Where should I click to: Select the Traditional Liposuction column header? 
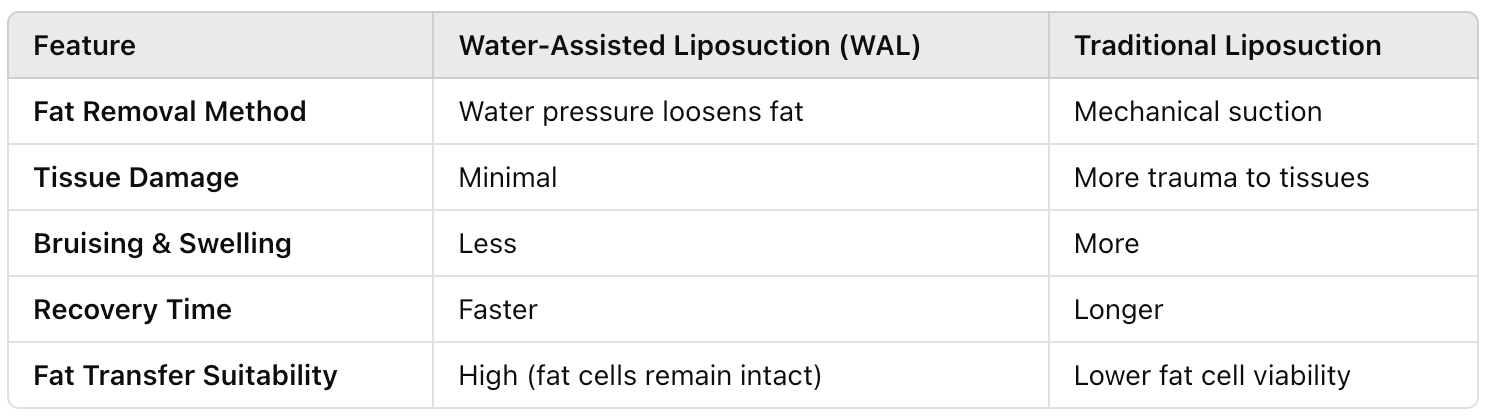1228,46
